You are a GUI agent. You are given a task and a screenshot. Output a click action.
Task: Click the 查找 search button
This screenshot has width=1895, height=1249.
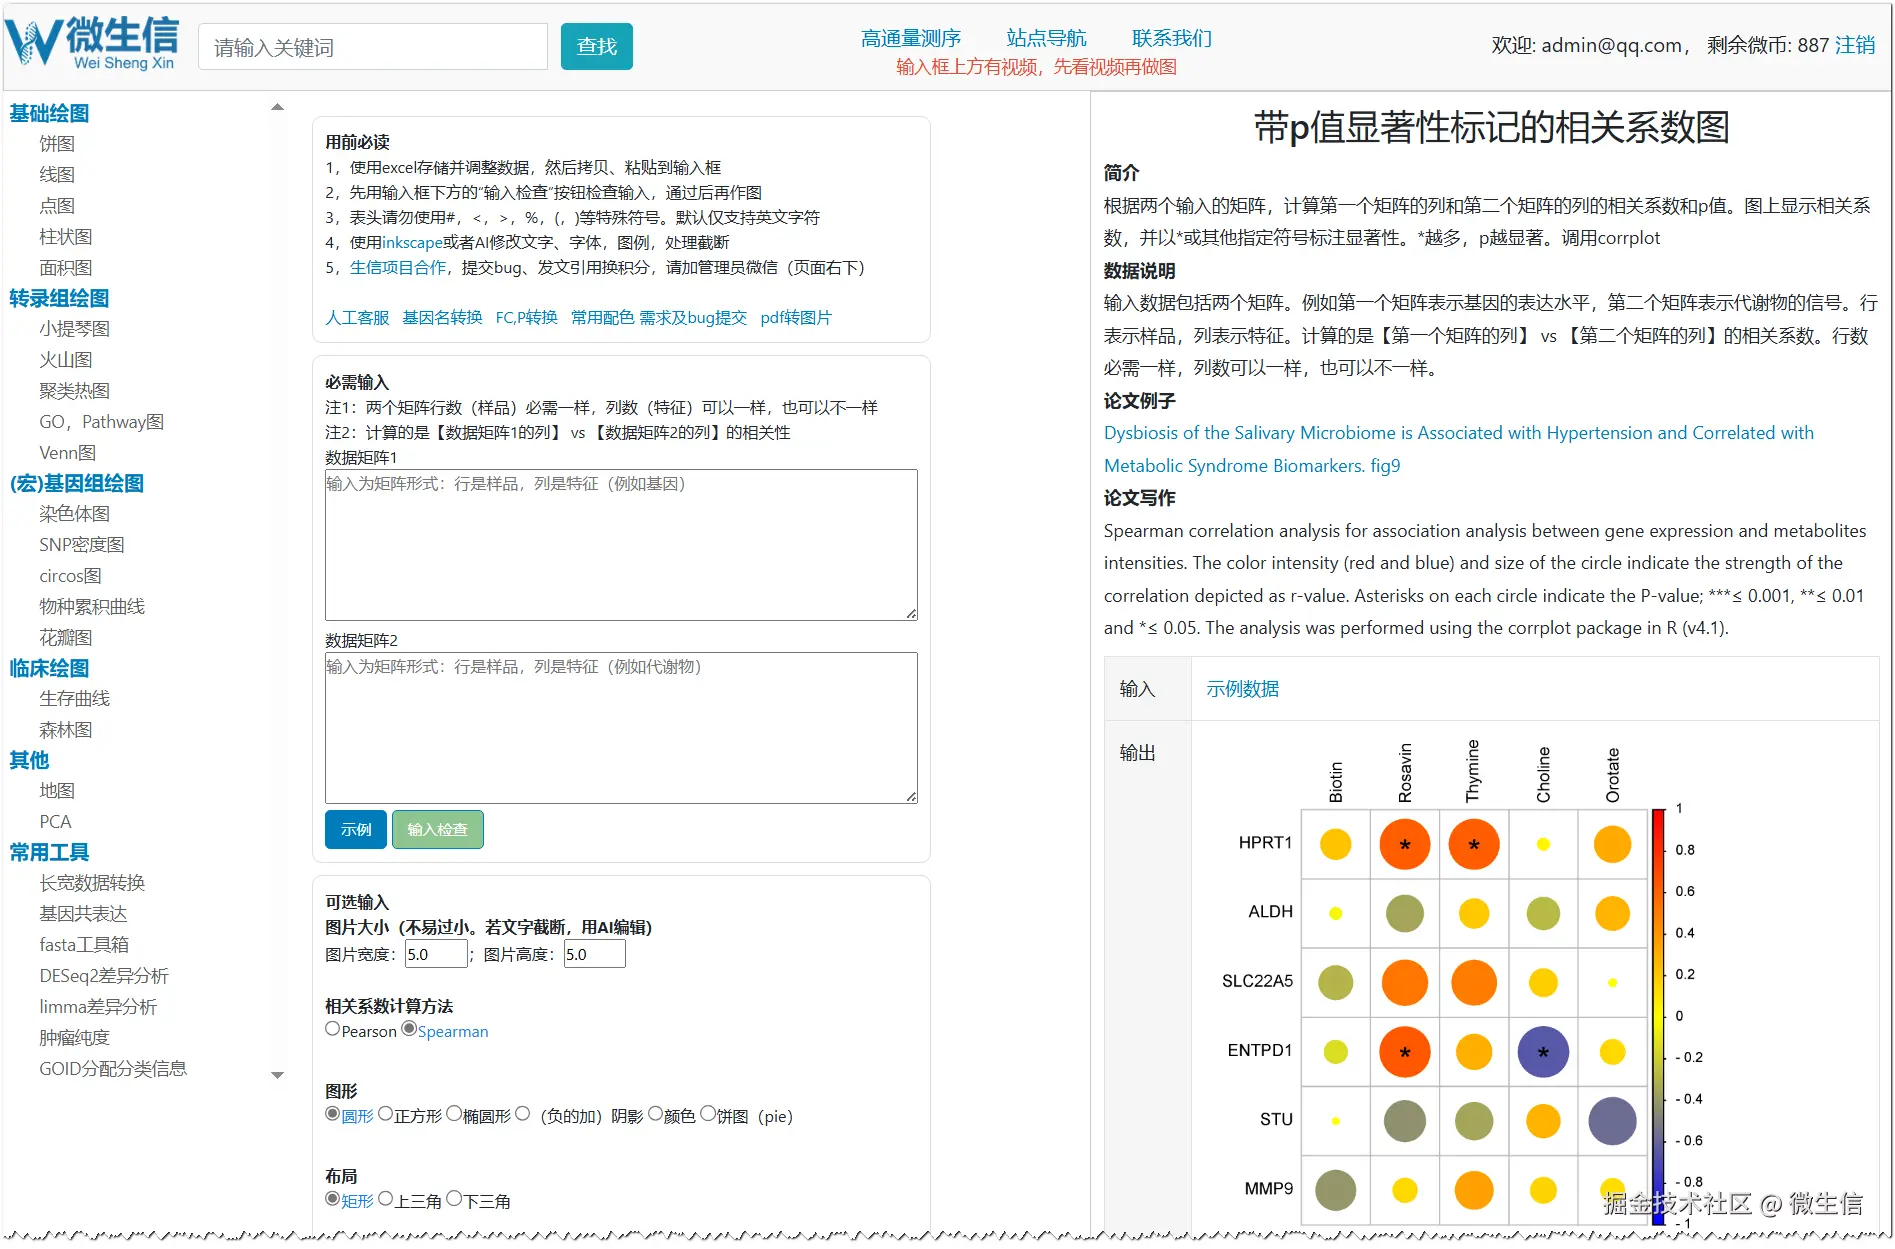(597, 46)
